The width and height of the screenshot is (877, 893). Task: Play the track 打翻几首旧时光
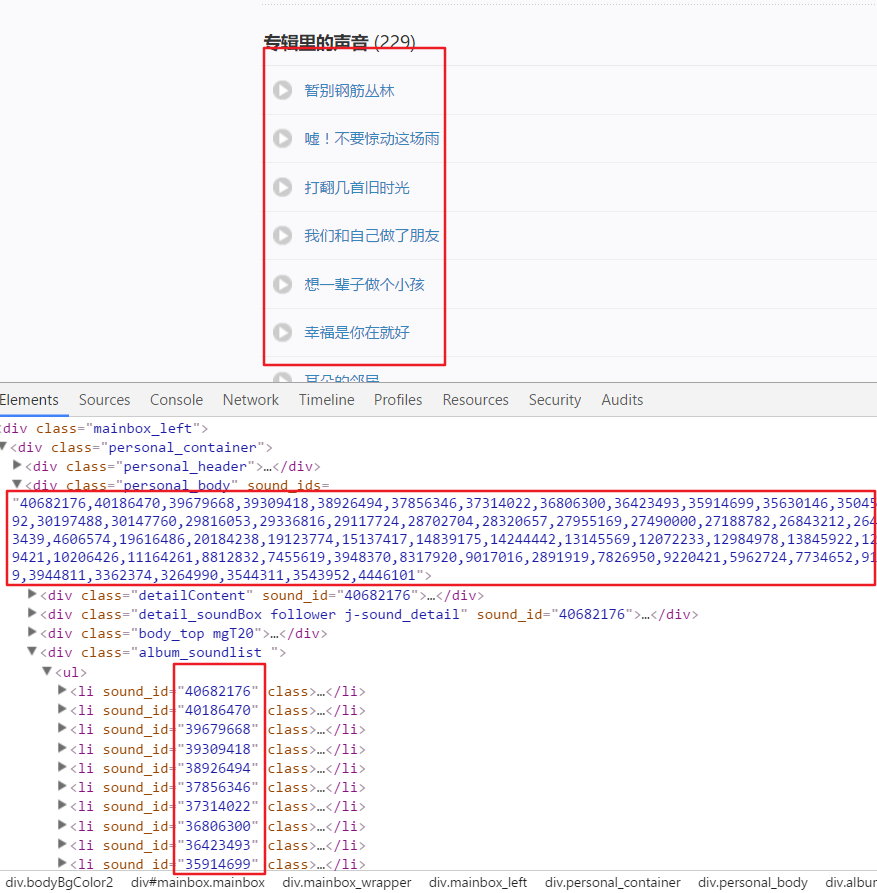(282, 187)
